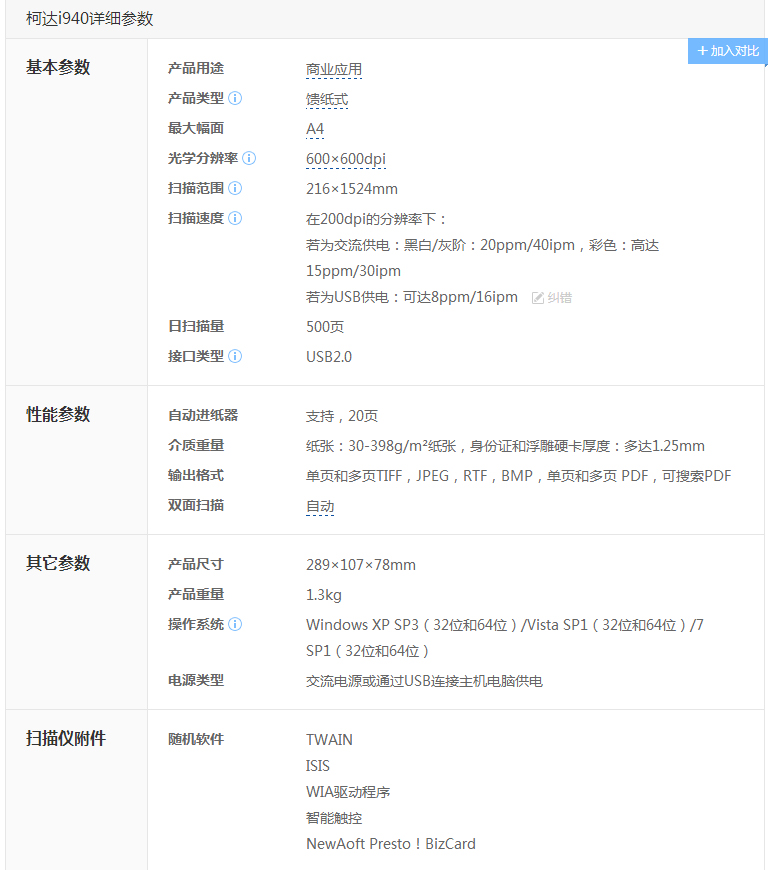This screenshot has width=771, height=870.
Task: Click the 289×107×78mm dimension value
Action: click(361, 565)
